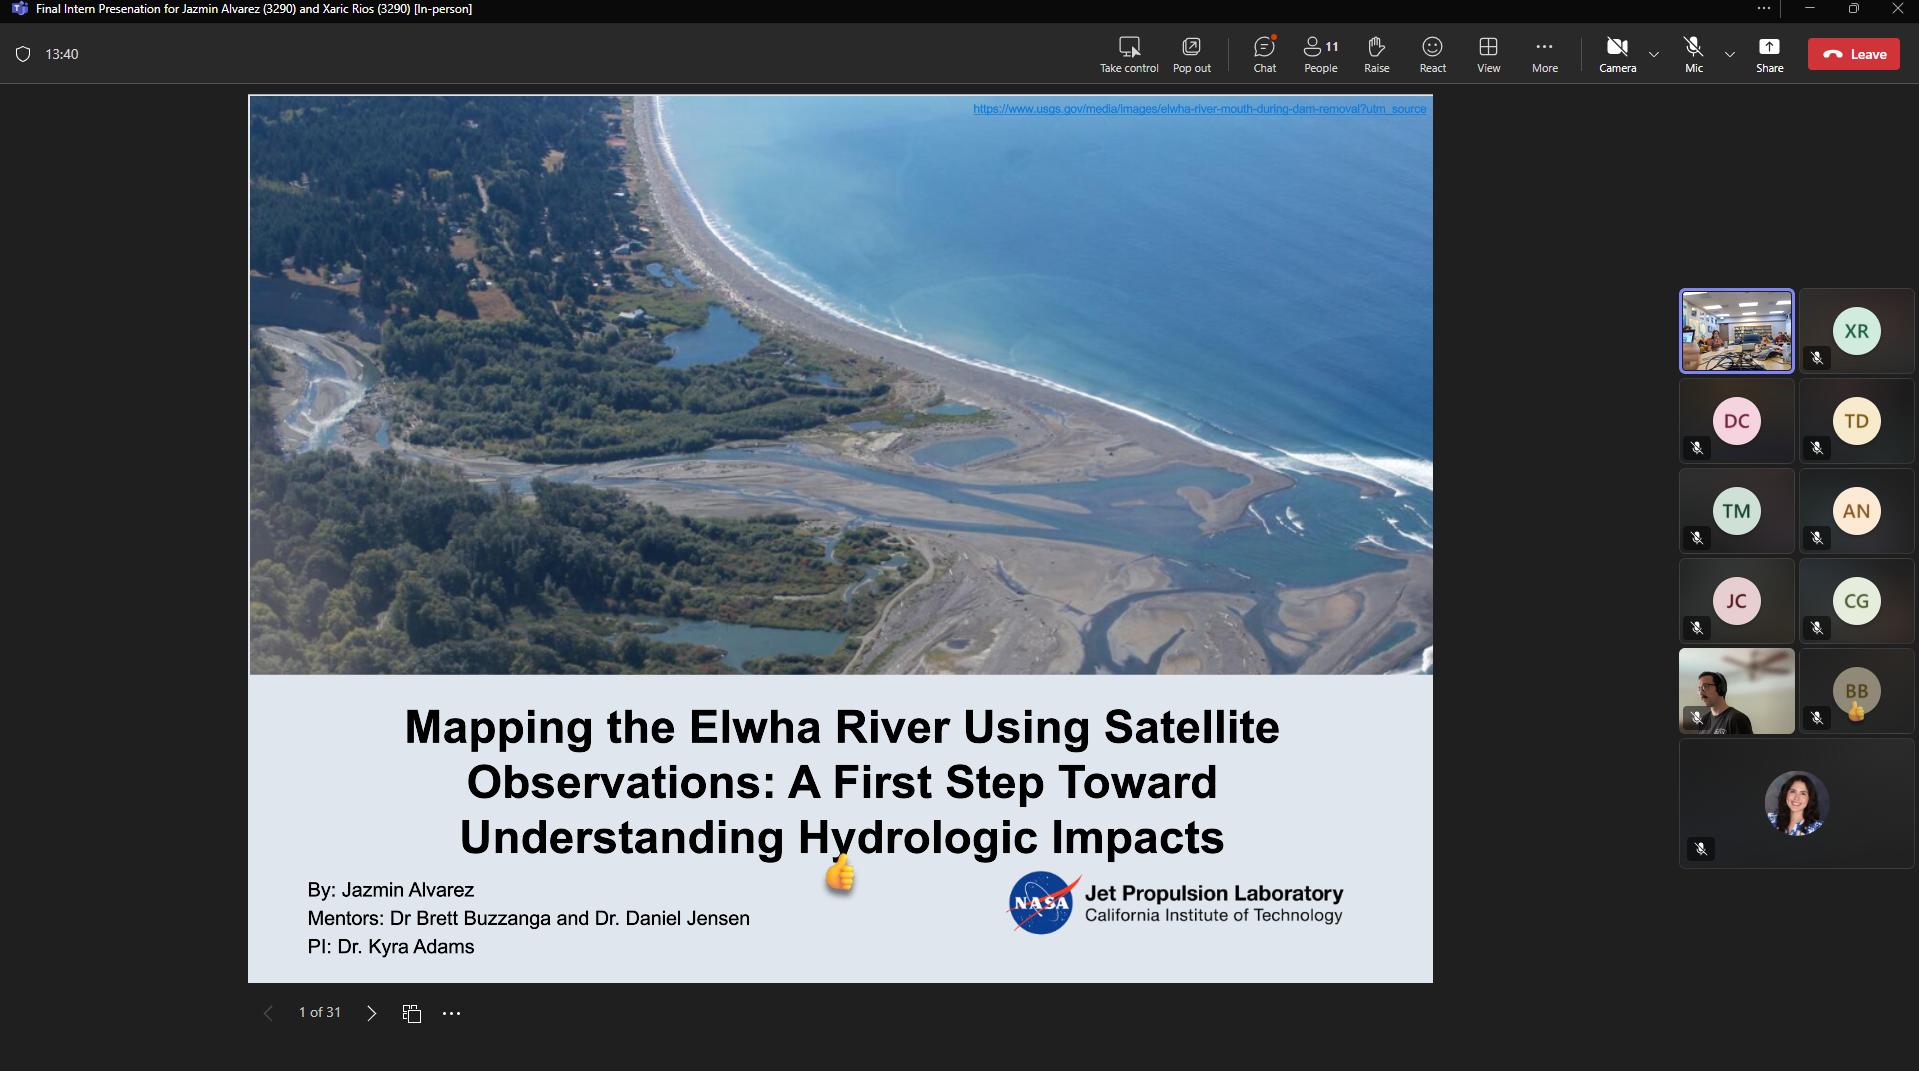Go to the next slide
Image resolution: width=1919 pixels, height=1071 pixels.
[371, 1013]
